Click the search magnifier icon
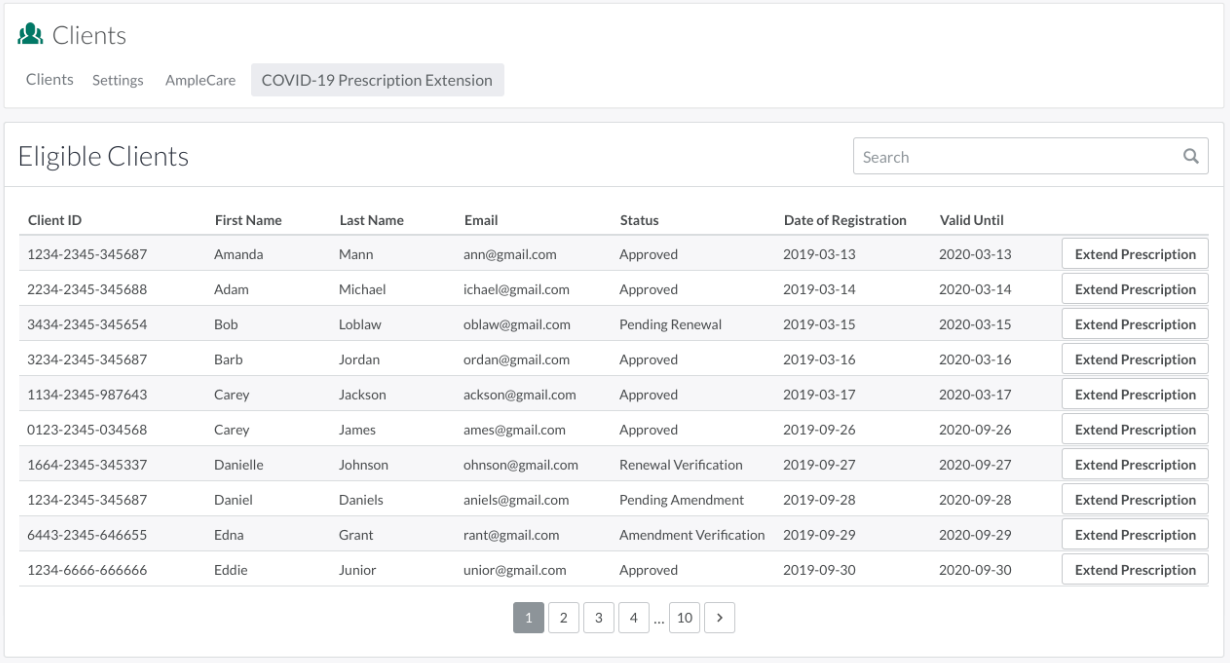Screen dimensions: 1230x663 click(1190, 156)
